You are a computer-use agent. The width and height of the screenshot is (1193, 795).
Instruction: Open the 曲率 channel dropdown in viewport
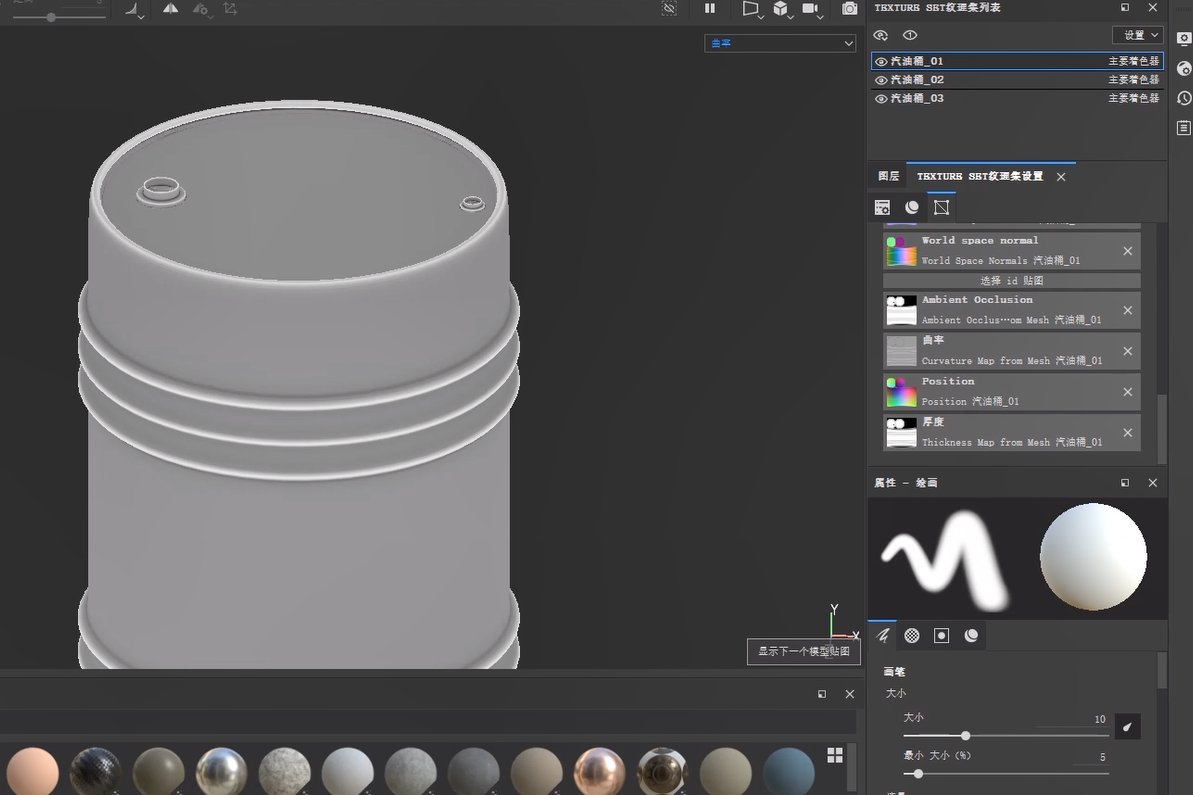pyautogui.click(x=780, y=43)
